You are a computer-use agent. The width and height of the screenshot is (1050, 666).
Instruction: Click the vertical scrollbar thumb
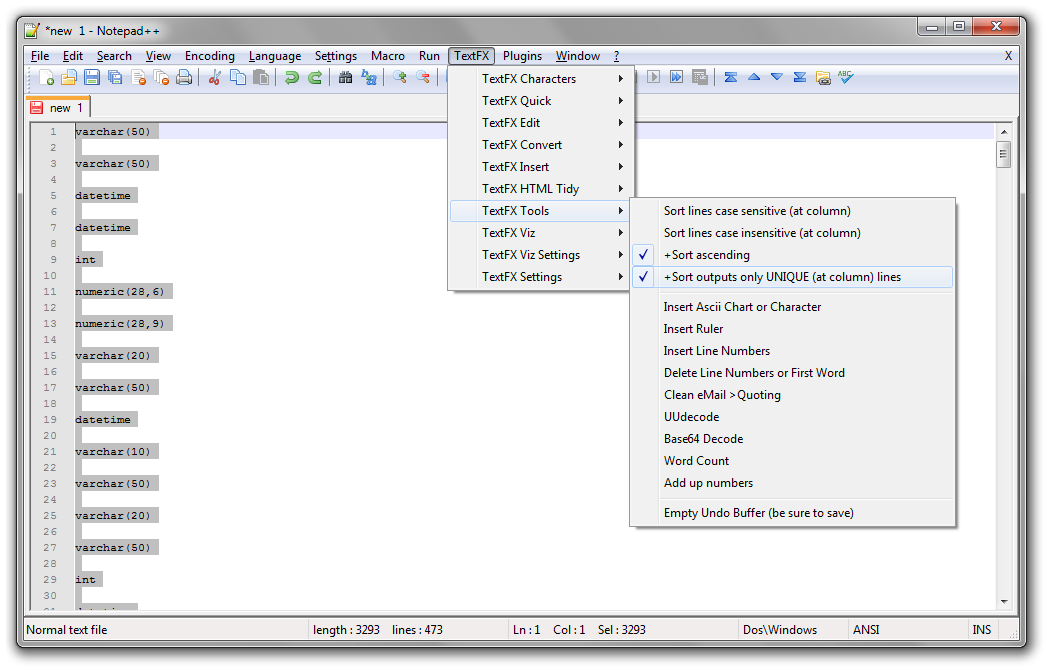pos(1003,155)
